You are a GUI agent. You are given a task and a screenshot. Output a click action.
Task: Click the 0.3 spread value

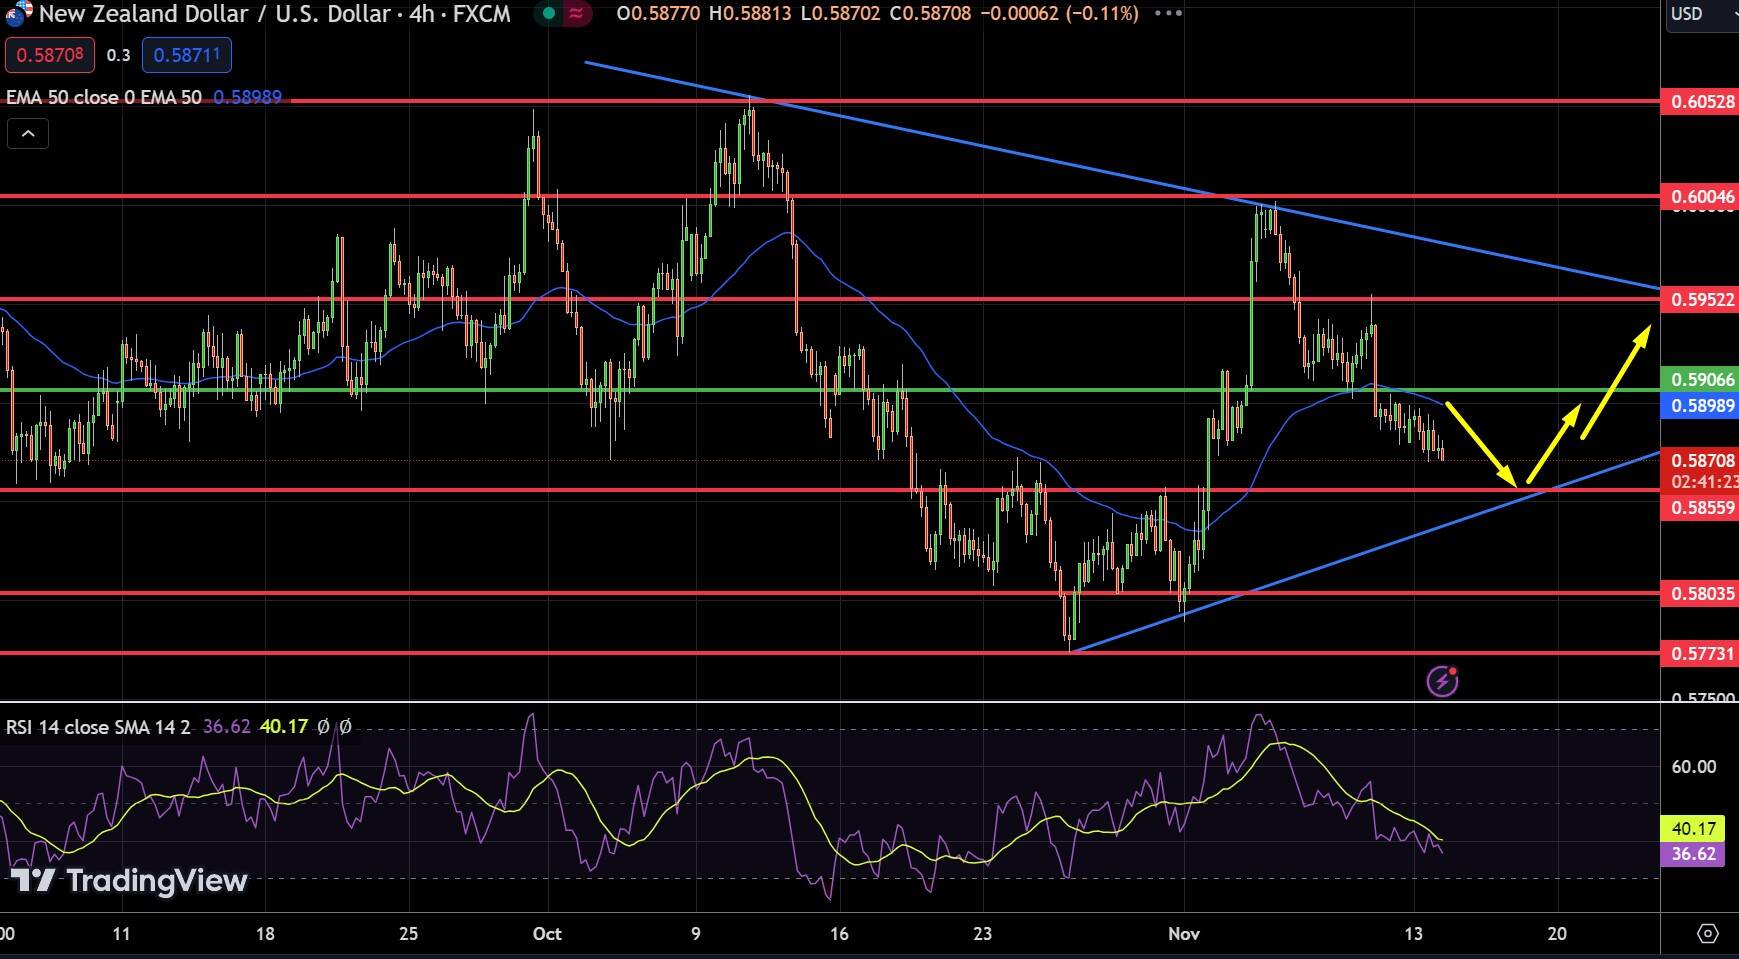click(119, 55)
